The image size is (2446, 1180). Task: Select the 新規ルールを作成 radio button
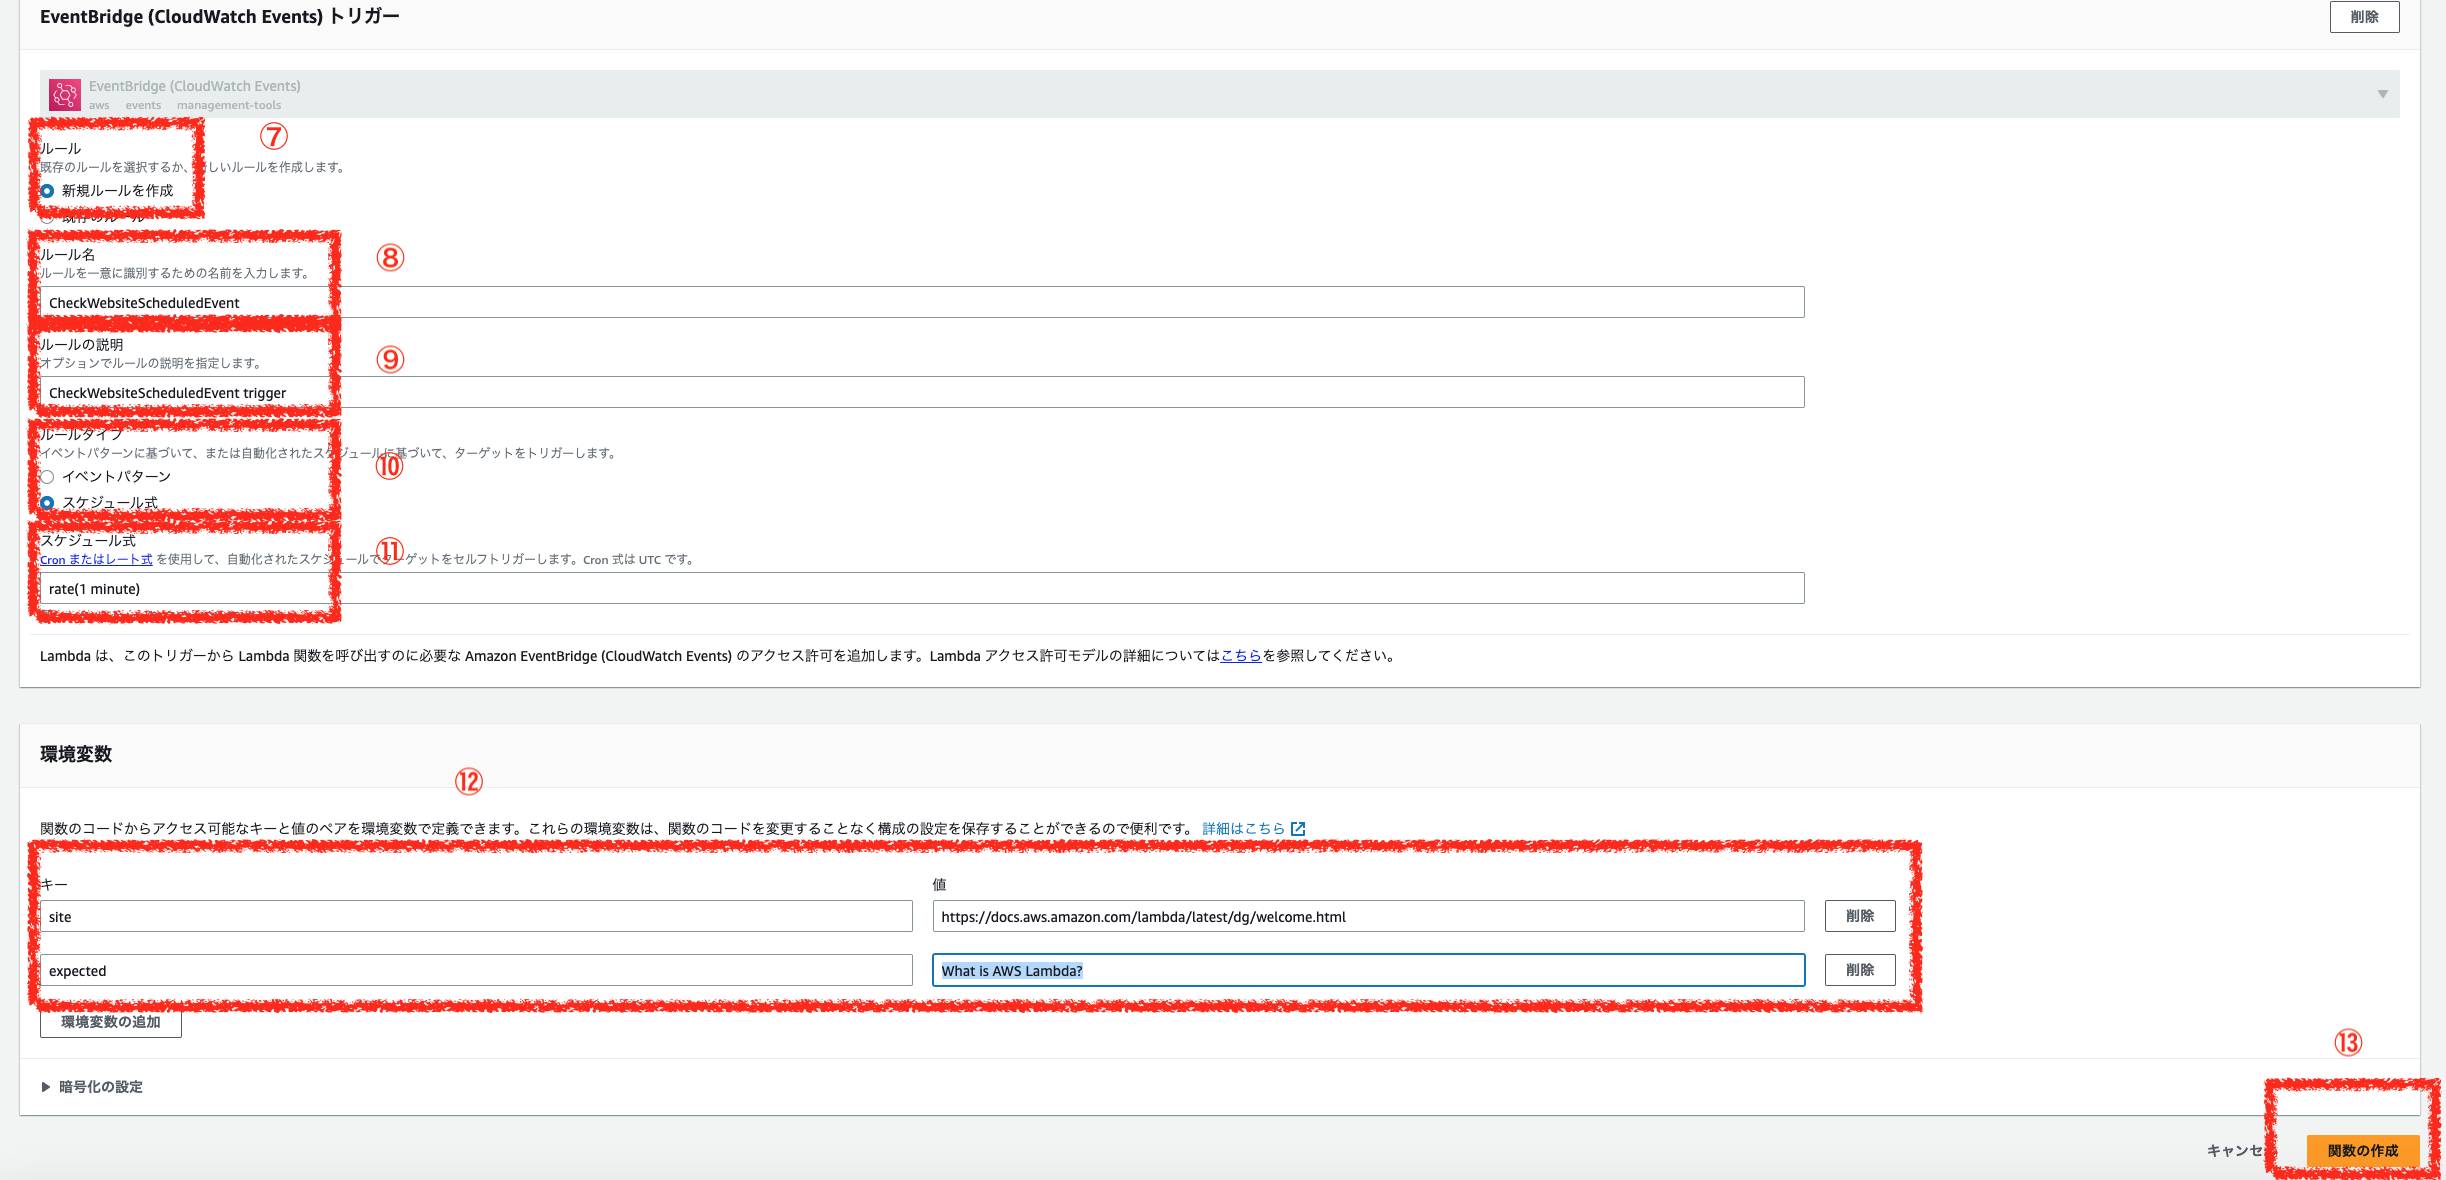point(47,191)
